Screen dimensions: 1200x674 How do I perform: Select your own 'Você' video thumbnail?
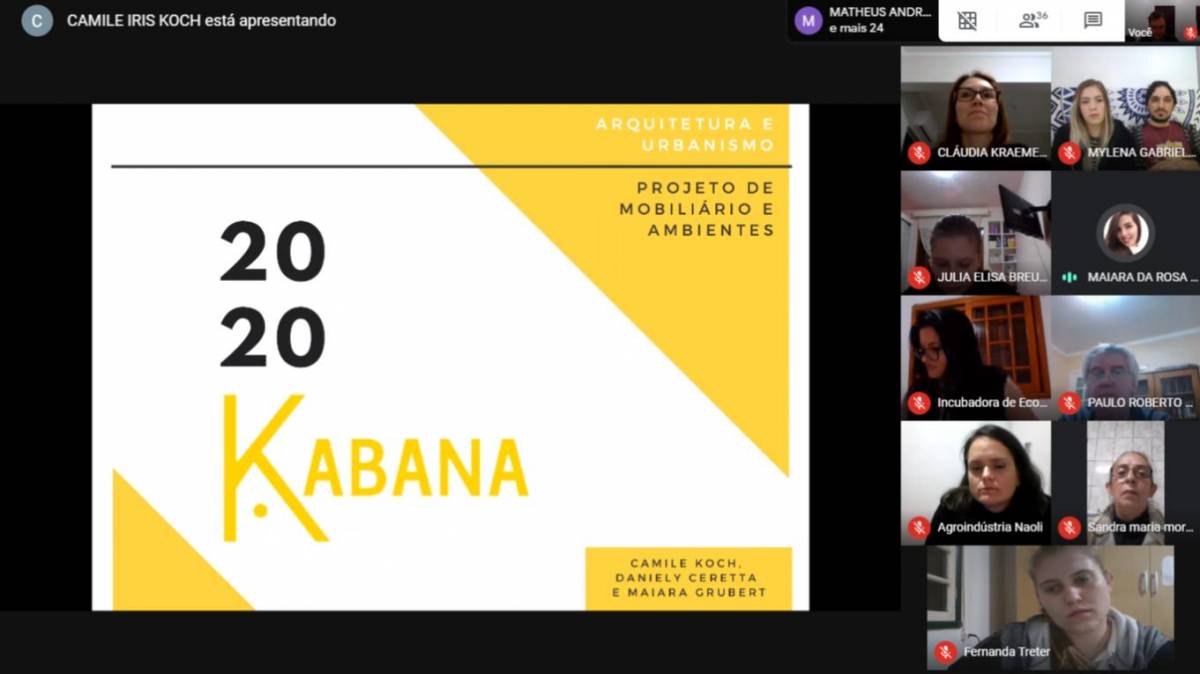[x=1162, y=21]
